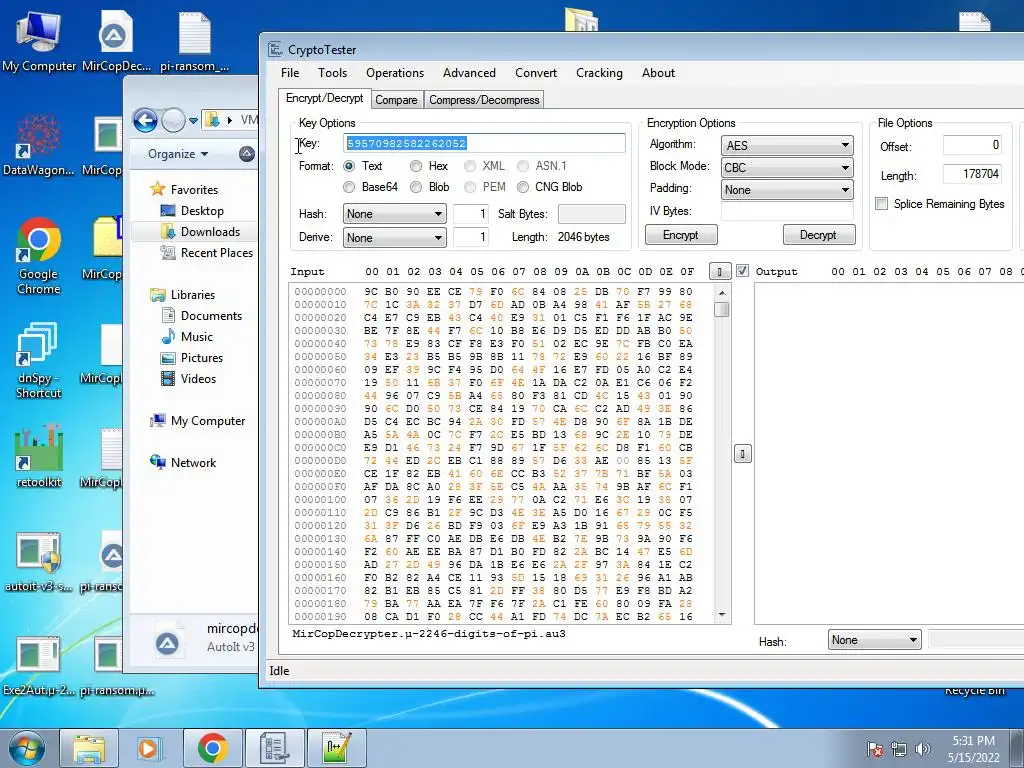Open the output Hash dropdown

(874, 639)
